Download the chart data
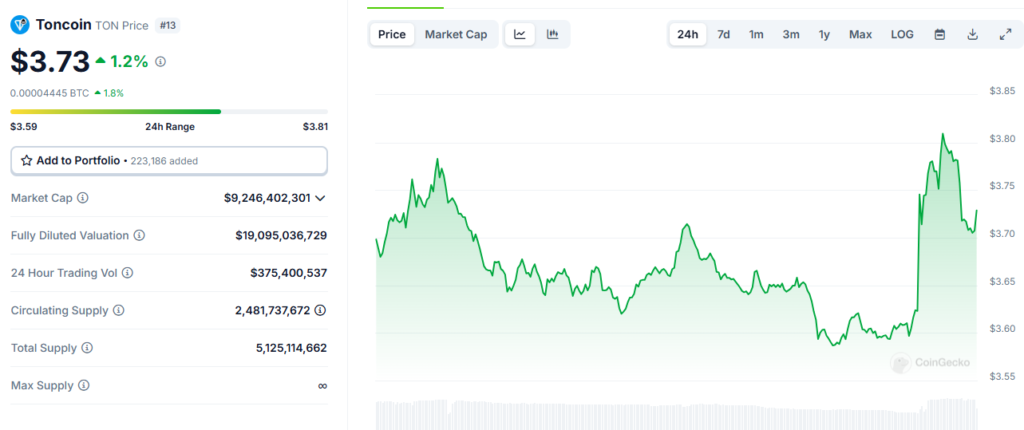1024x430 pixels. pyautogui.click(x=972, y=35)
